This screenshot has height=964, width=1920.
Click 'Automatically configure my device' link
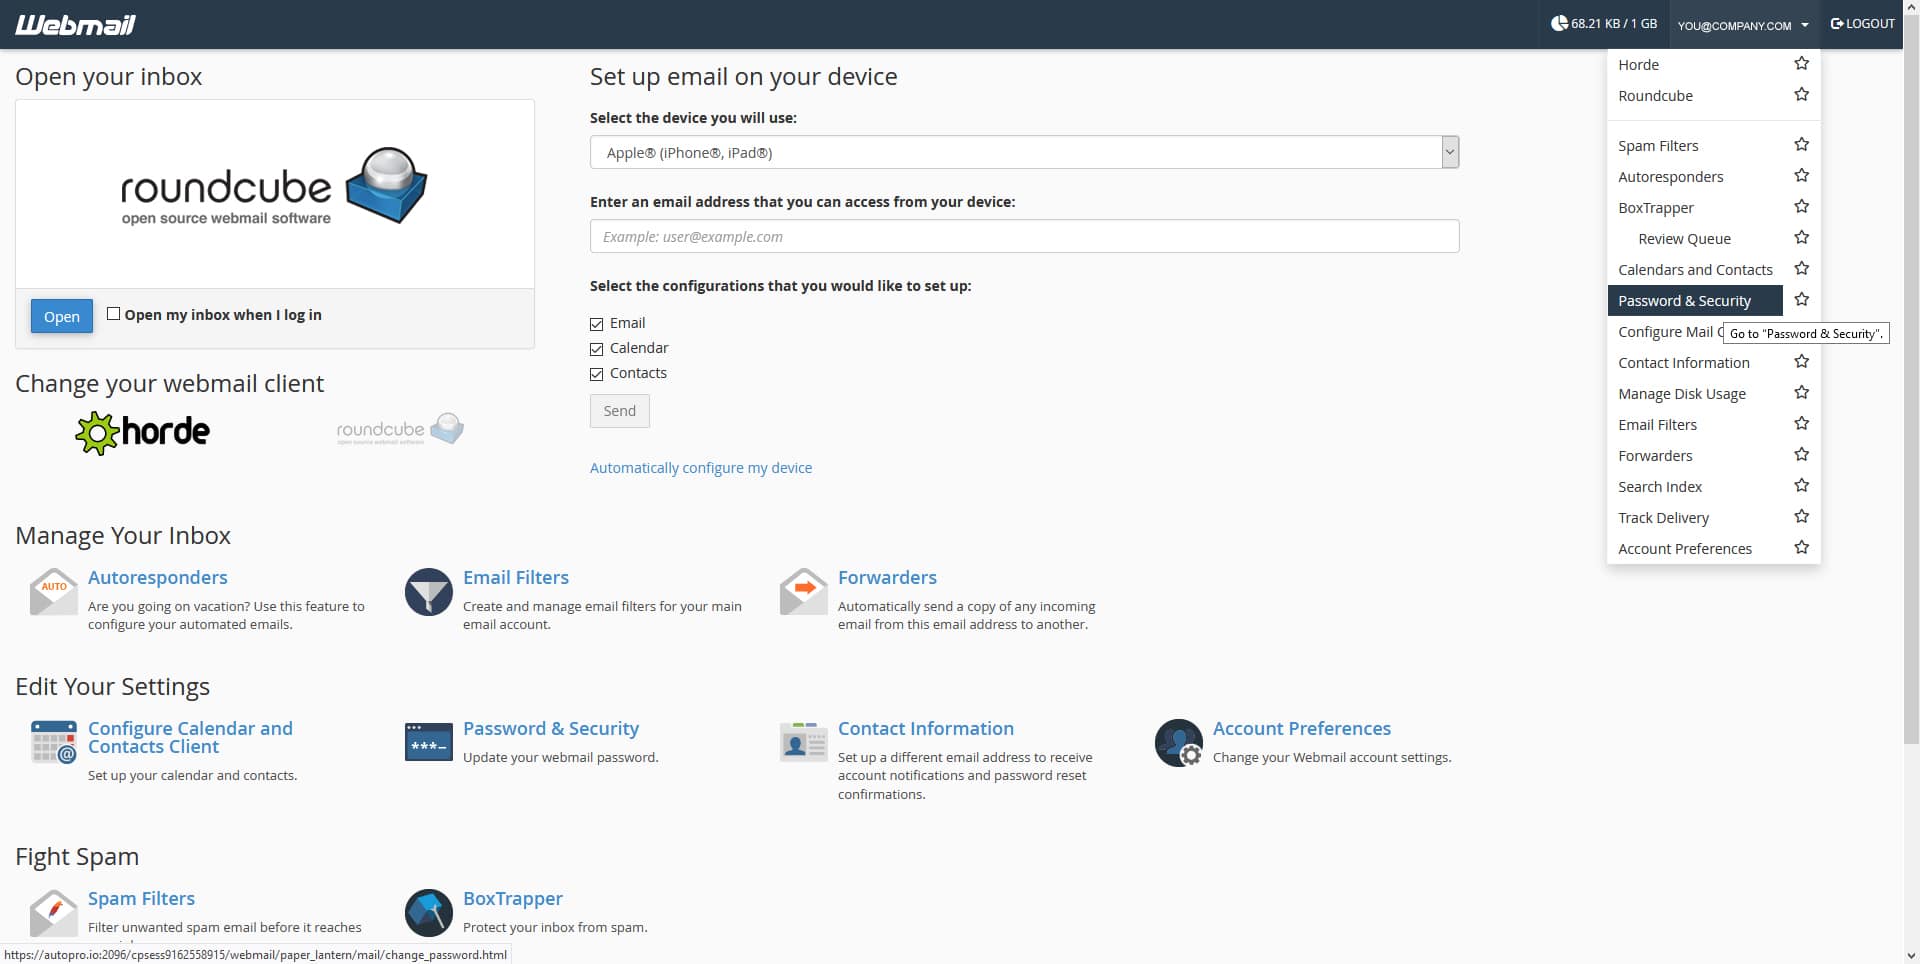tap(700, 468)
